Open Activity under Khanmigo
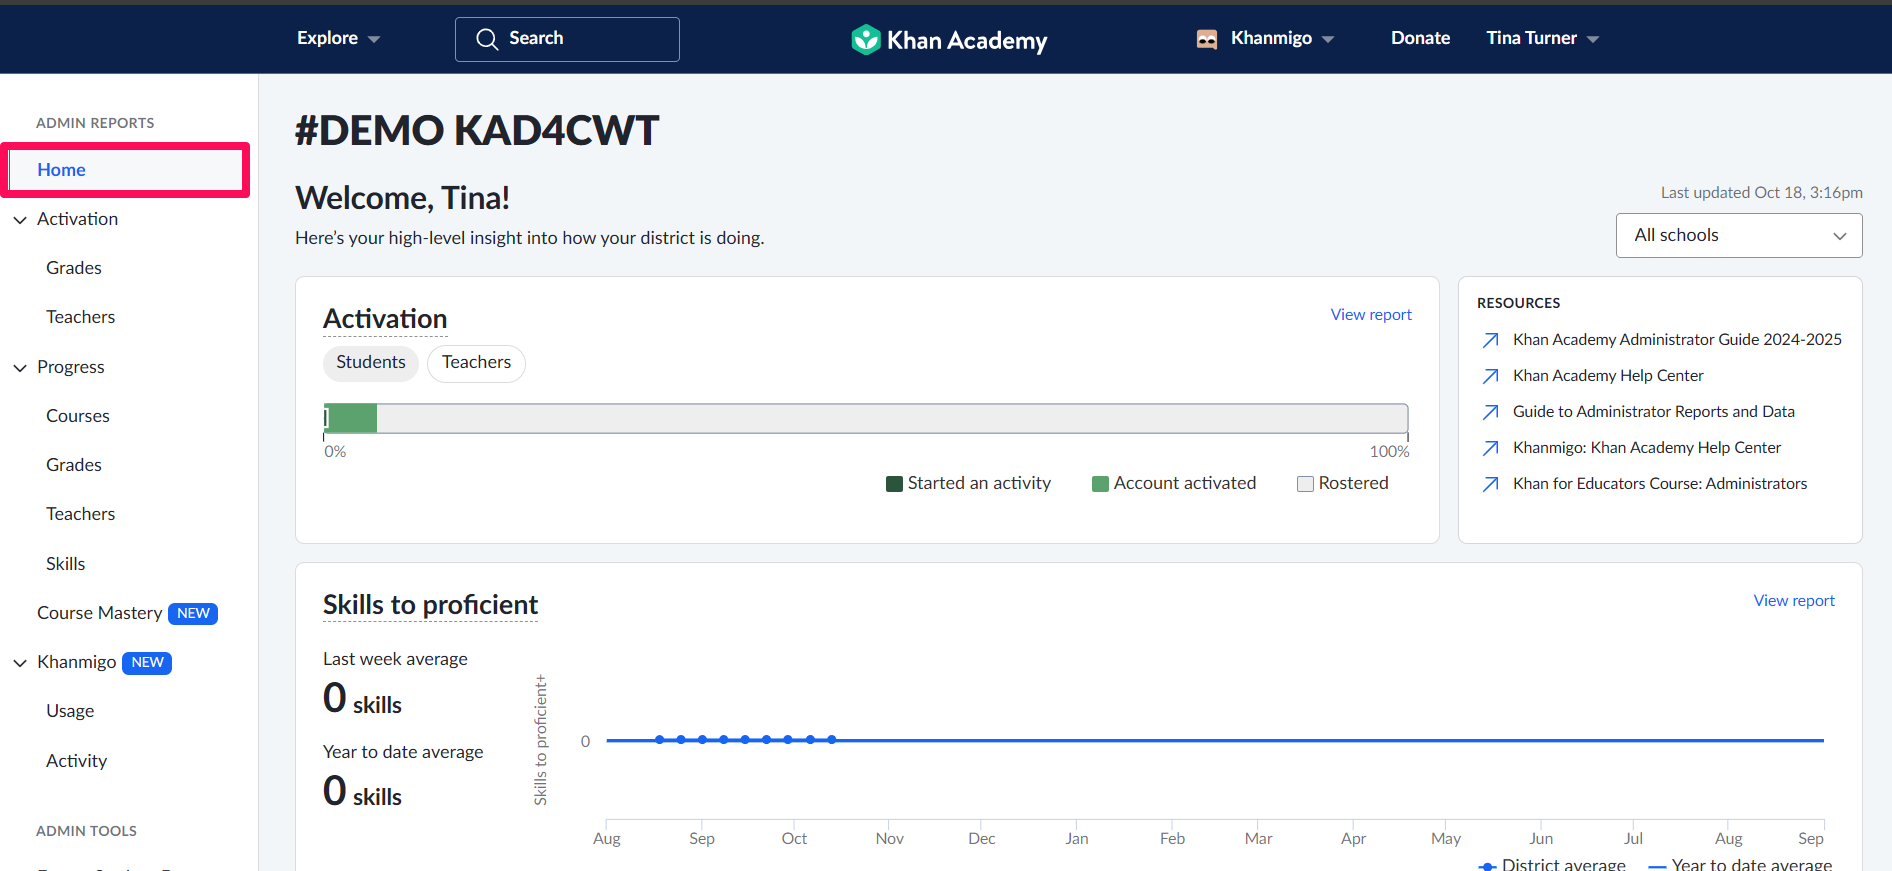 [76, 761]
